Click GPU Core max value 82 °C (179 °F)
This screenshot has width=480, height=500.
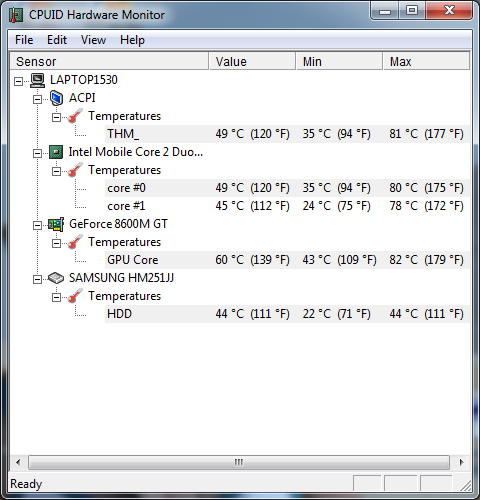[x=426, y=260]
